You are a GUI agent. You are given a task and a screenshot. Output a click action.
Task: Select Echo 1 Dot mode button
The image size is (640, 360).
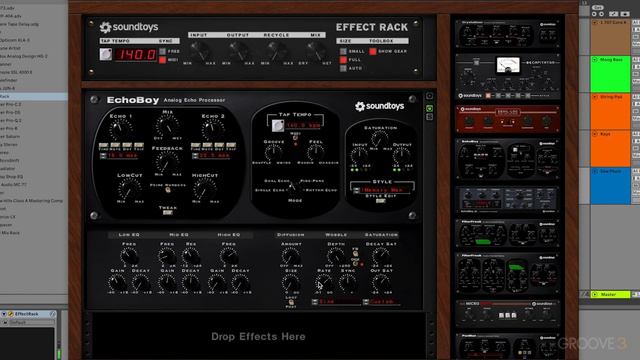coord(127,146)
